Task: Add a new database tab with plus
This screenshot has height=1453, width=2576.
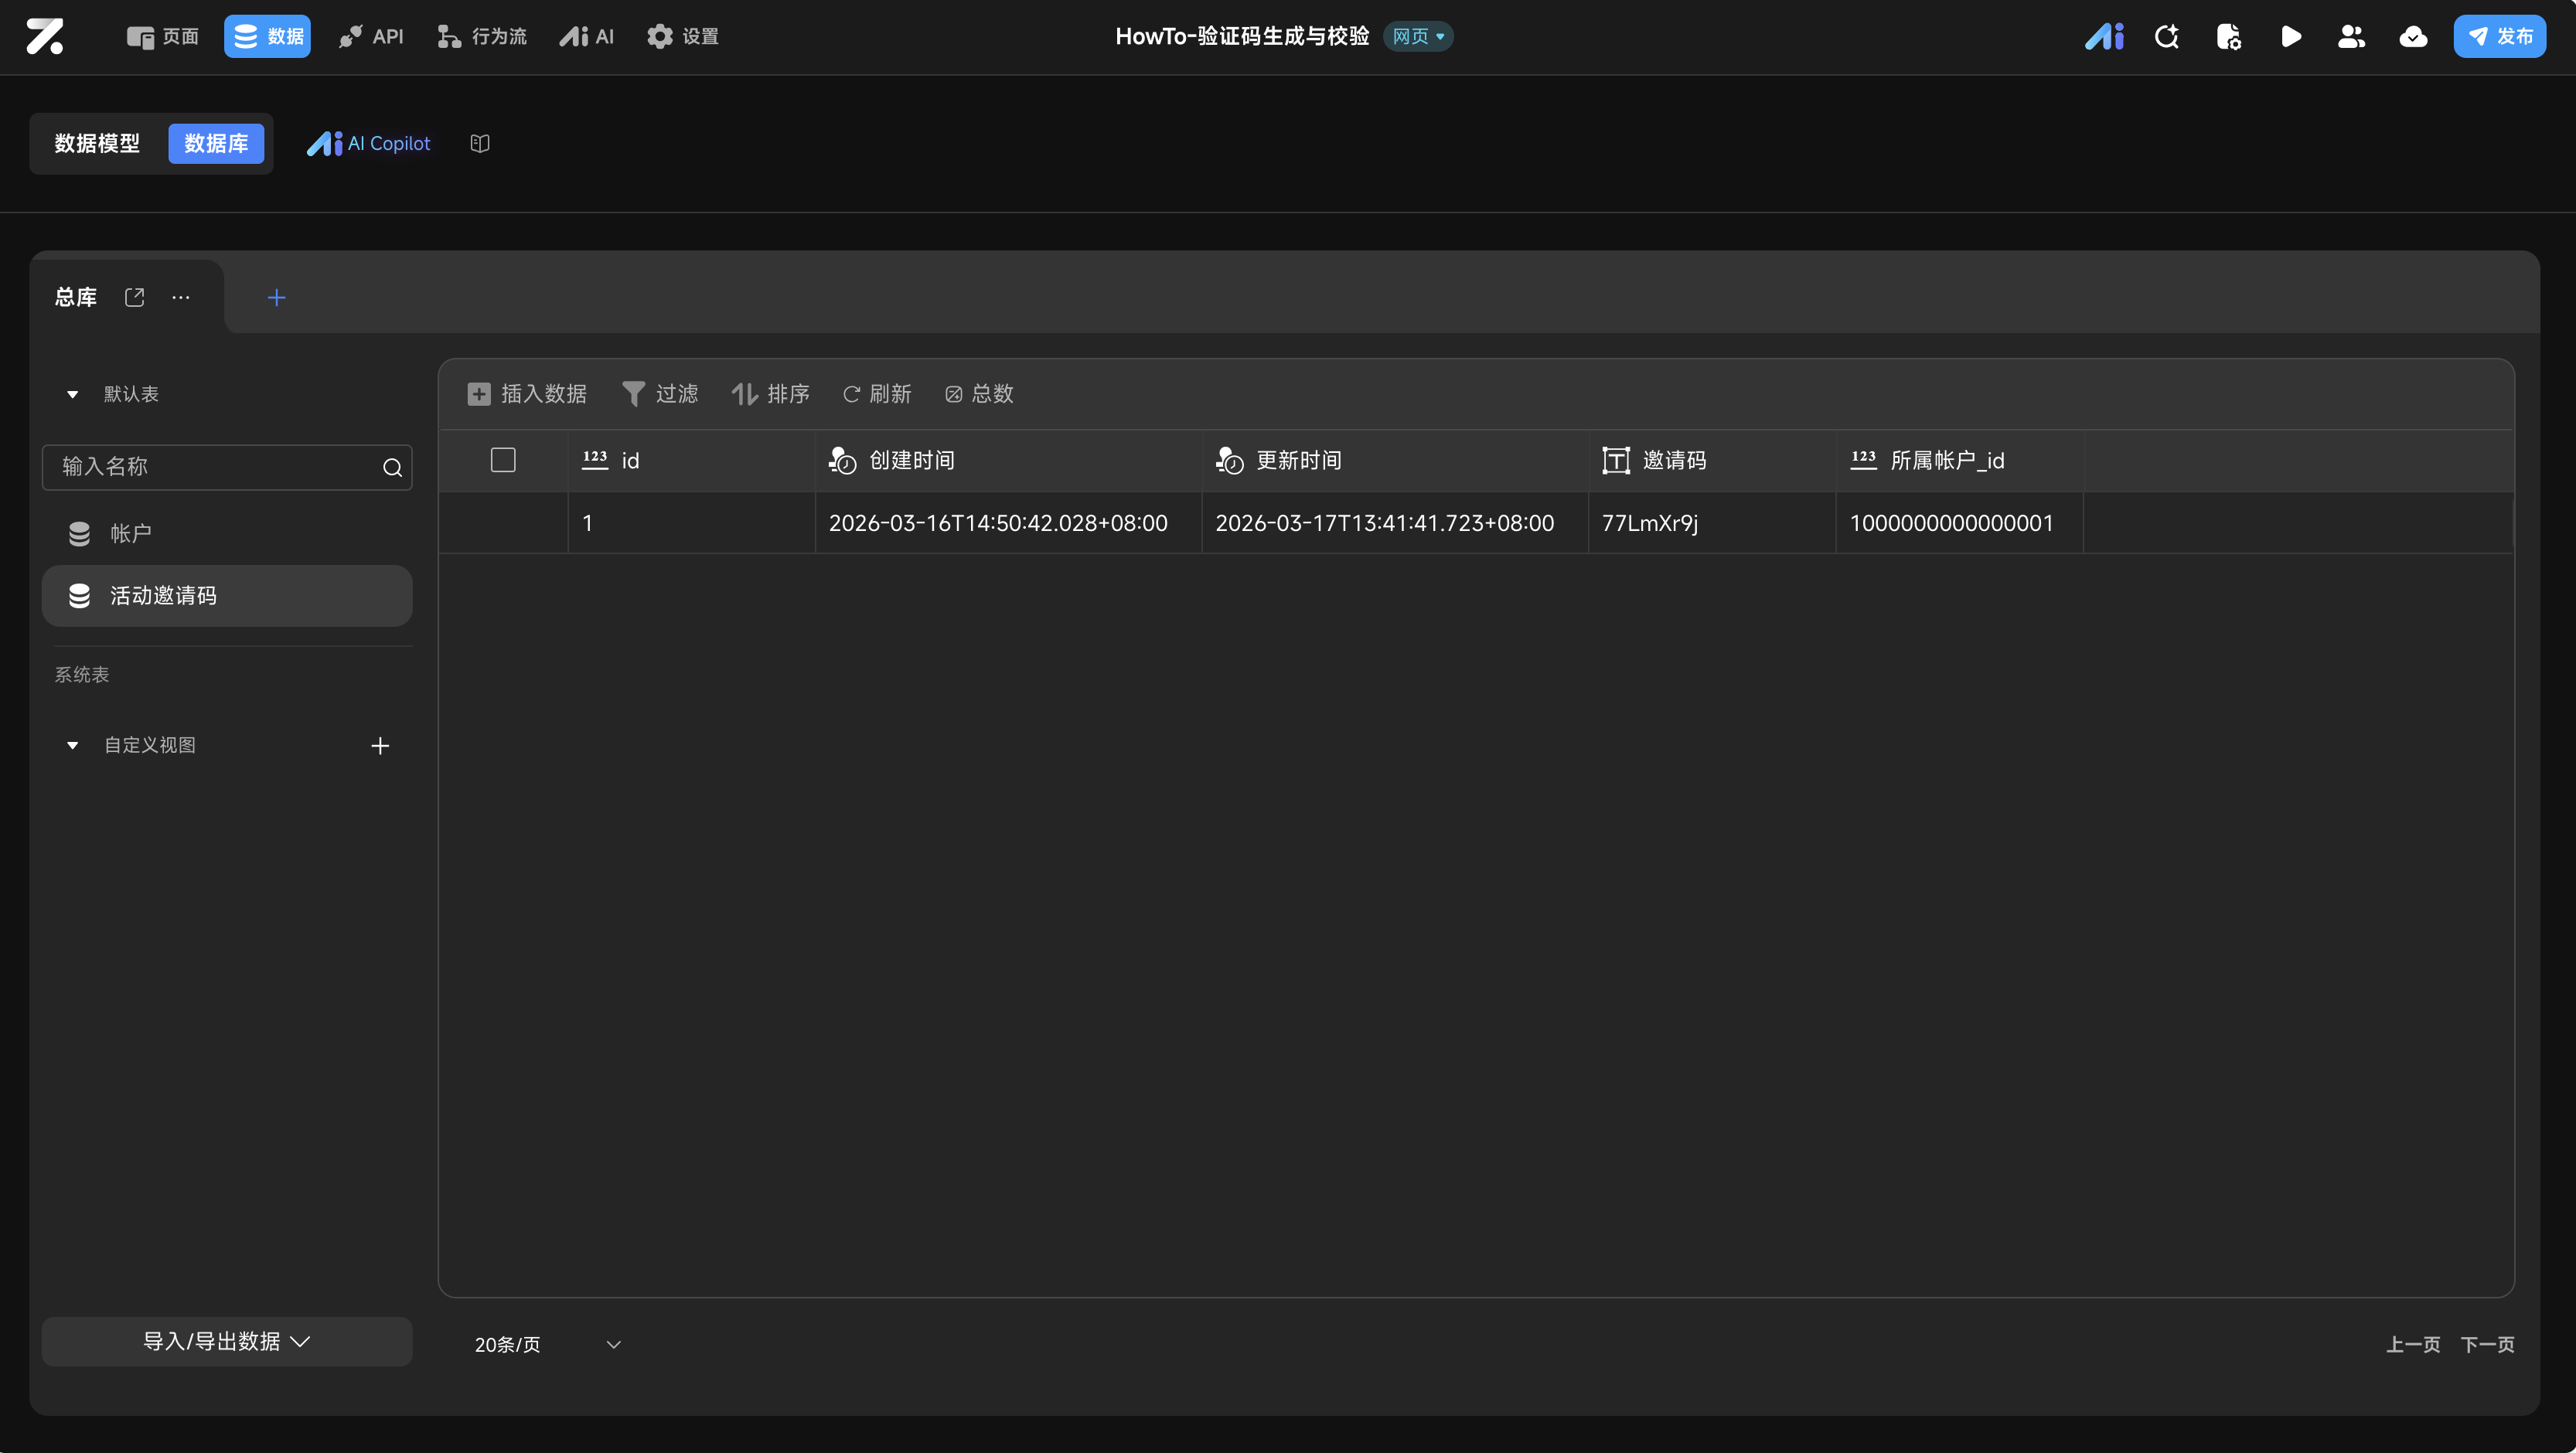Action: [277, 297]
